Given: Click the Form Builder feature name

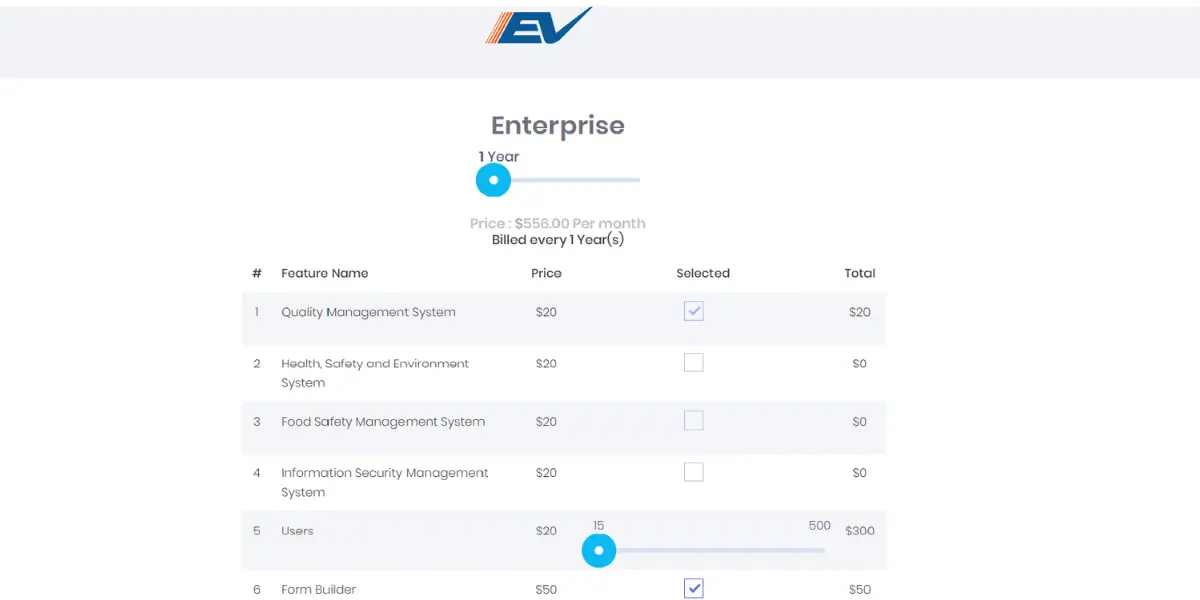Looking at the screenshot, I should tap(318, 589).
